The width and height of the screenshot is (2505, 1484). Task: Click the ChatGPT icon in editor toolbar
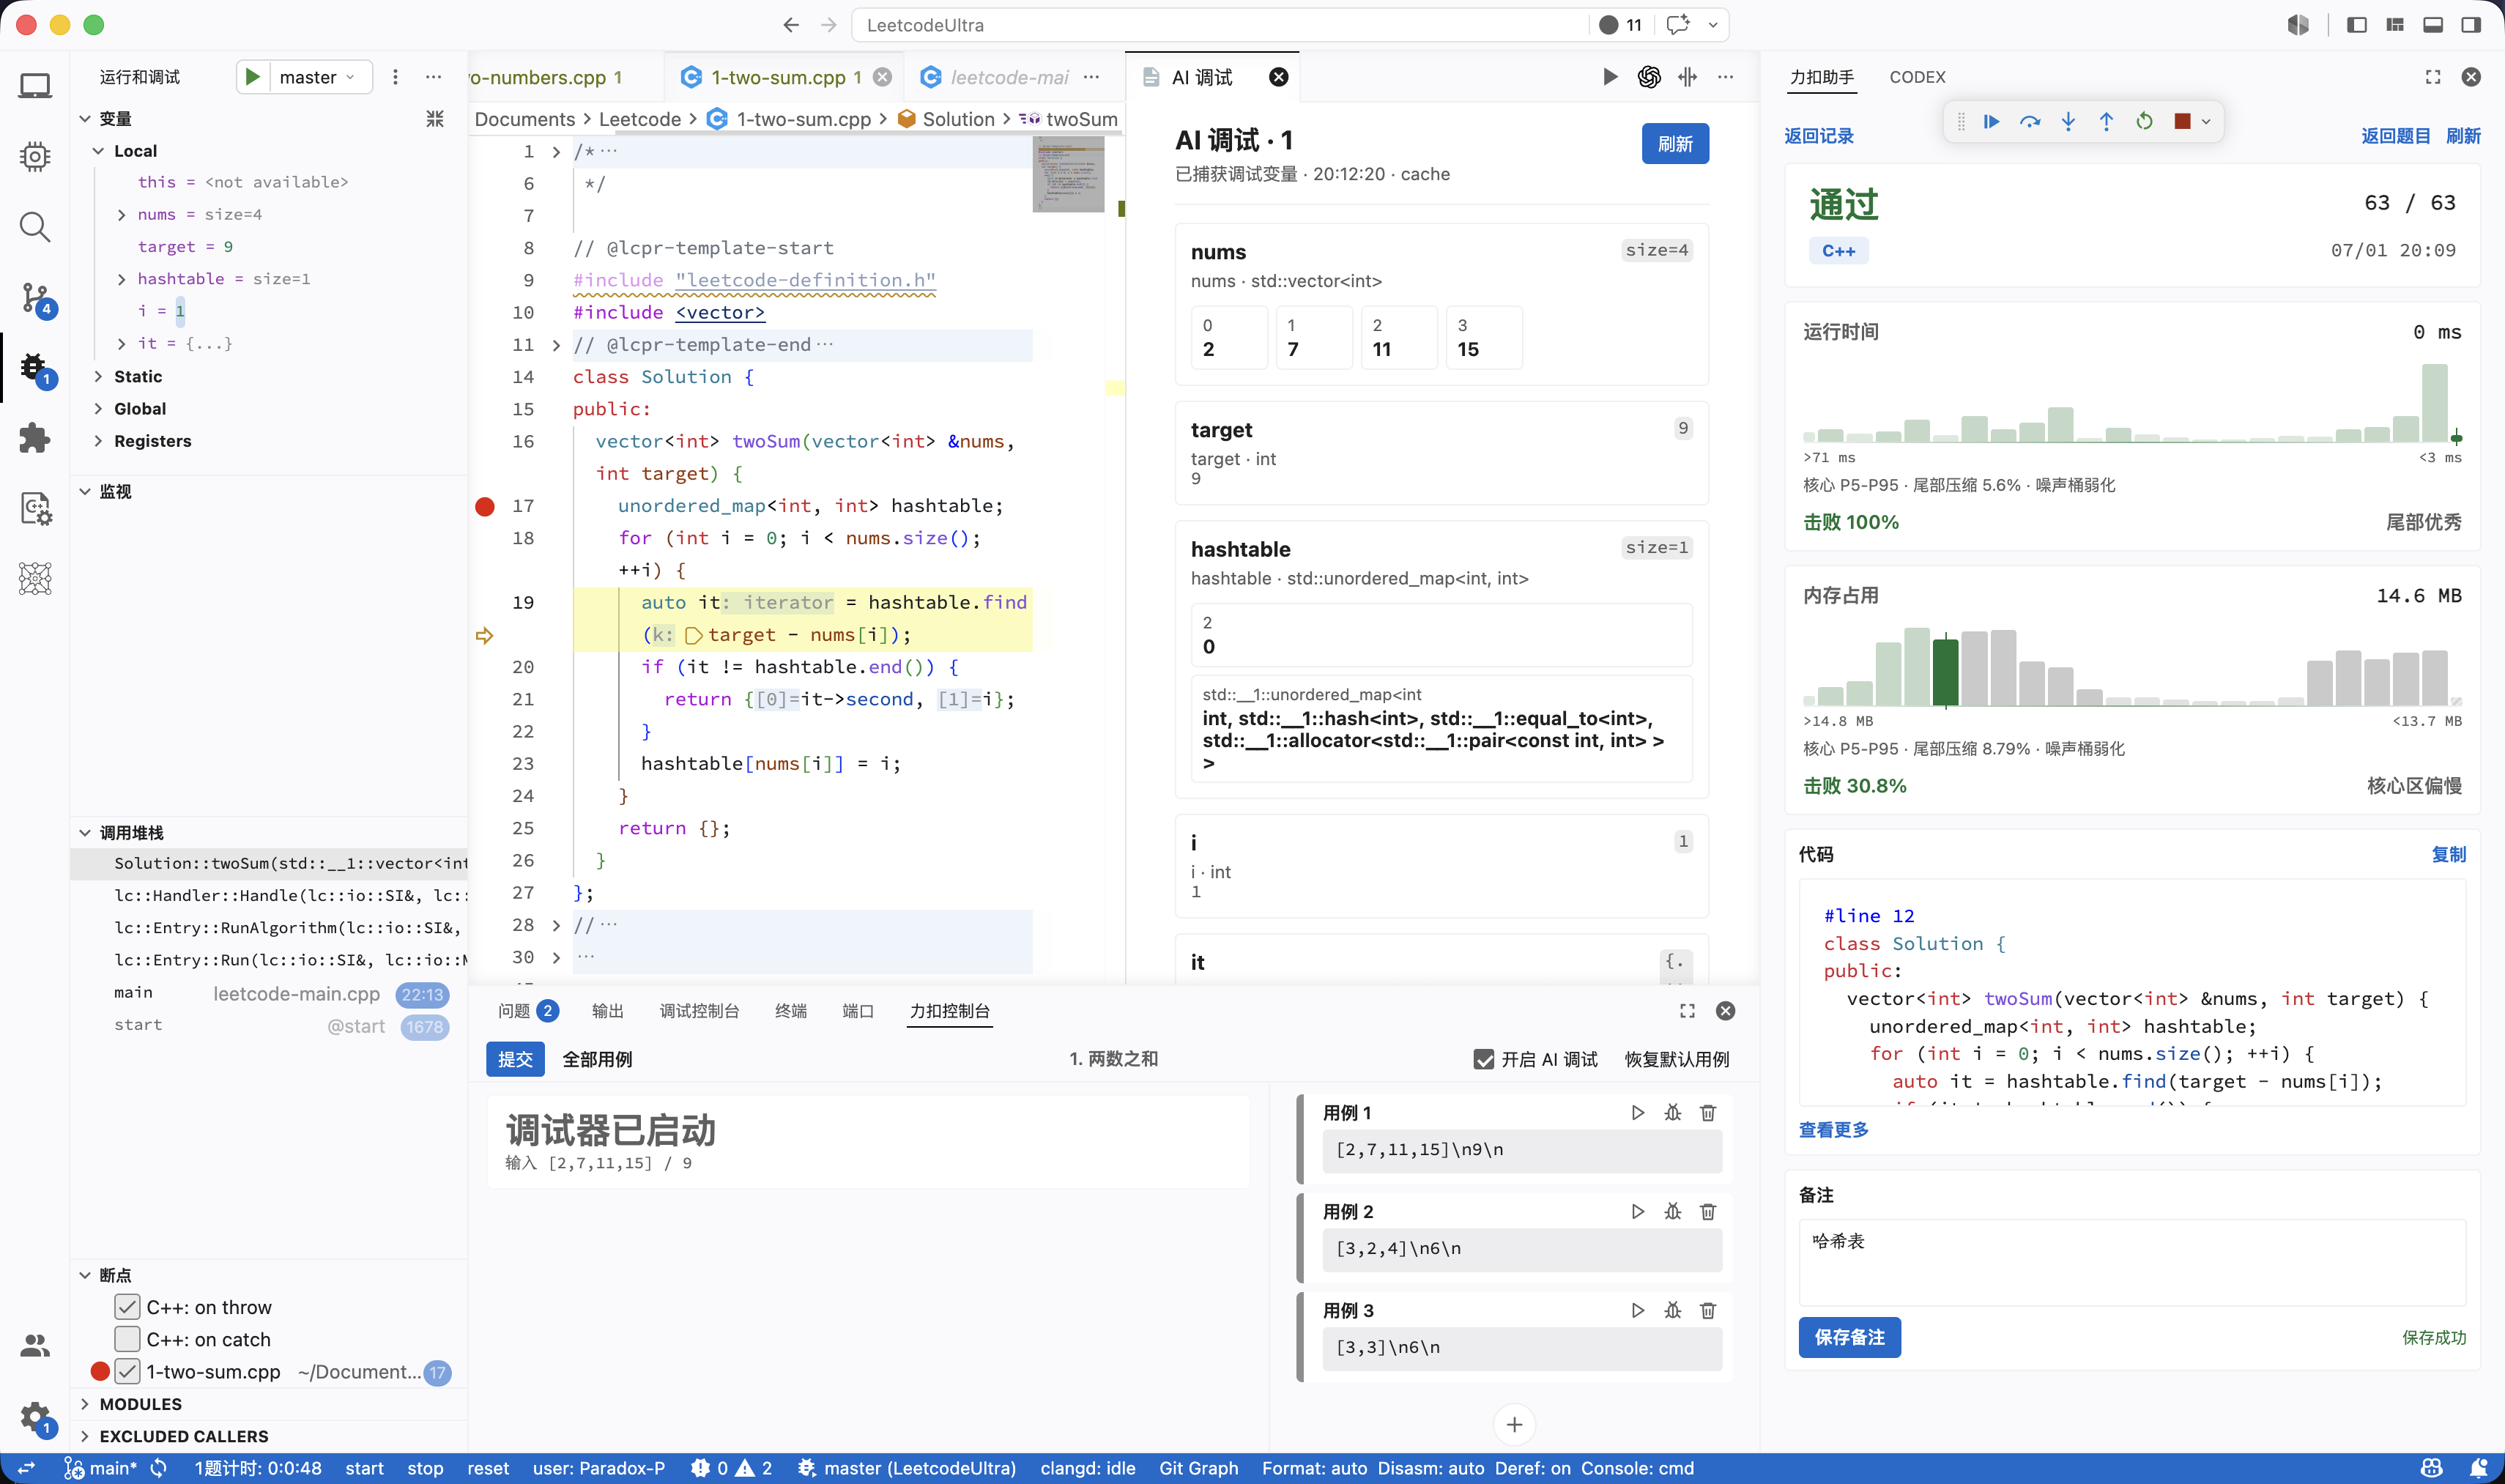(x=1649, y=77)
